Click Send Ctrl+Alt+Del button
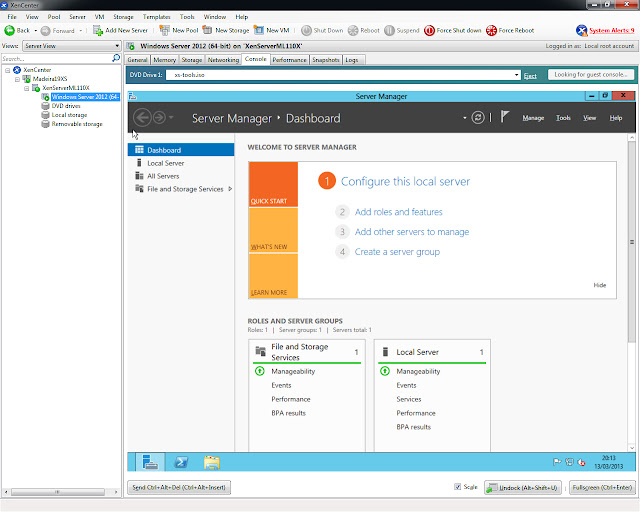640x512 pixels. point(179,487)
